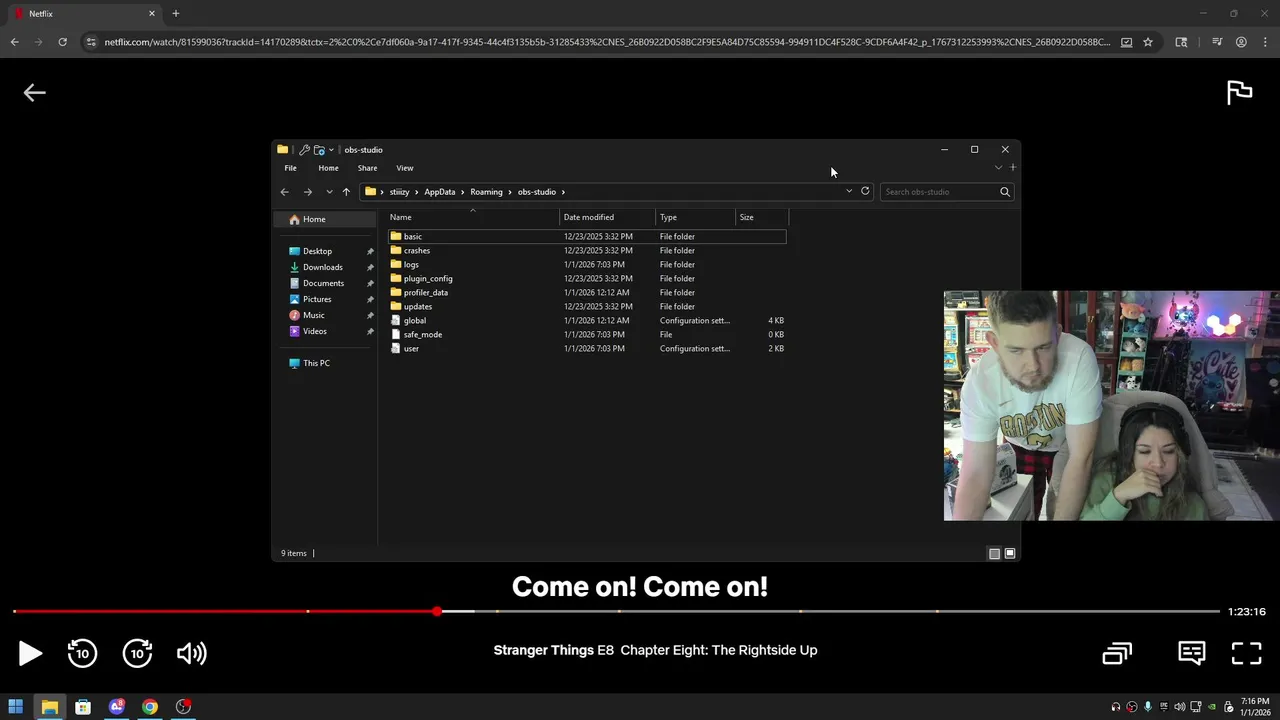
Task: Skip forward 10 seconds in Netflix player
Action: point(137,653)
